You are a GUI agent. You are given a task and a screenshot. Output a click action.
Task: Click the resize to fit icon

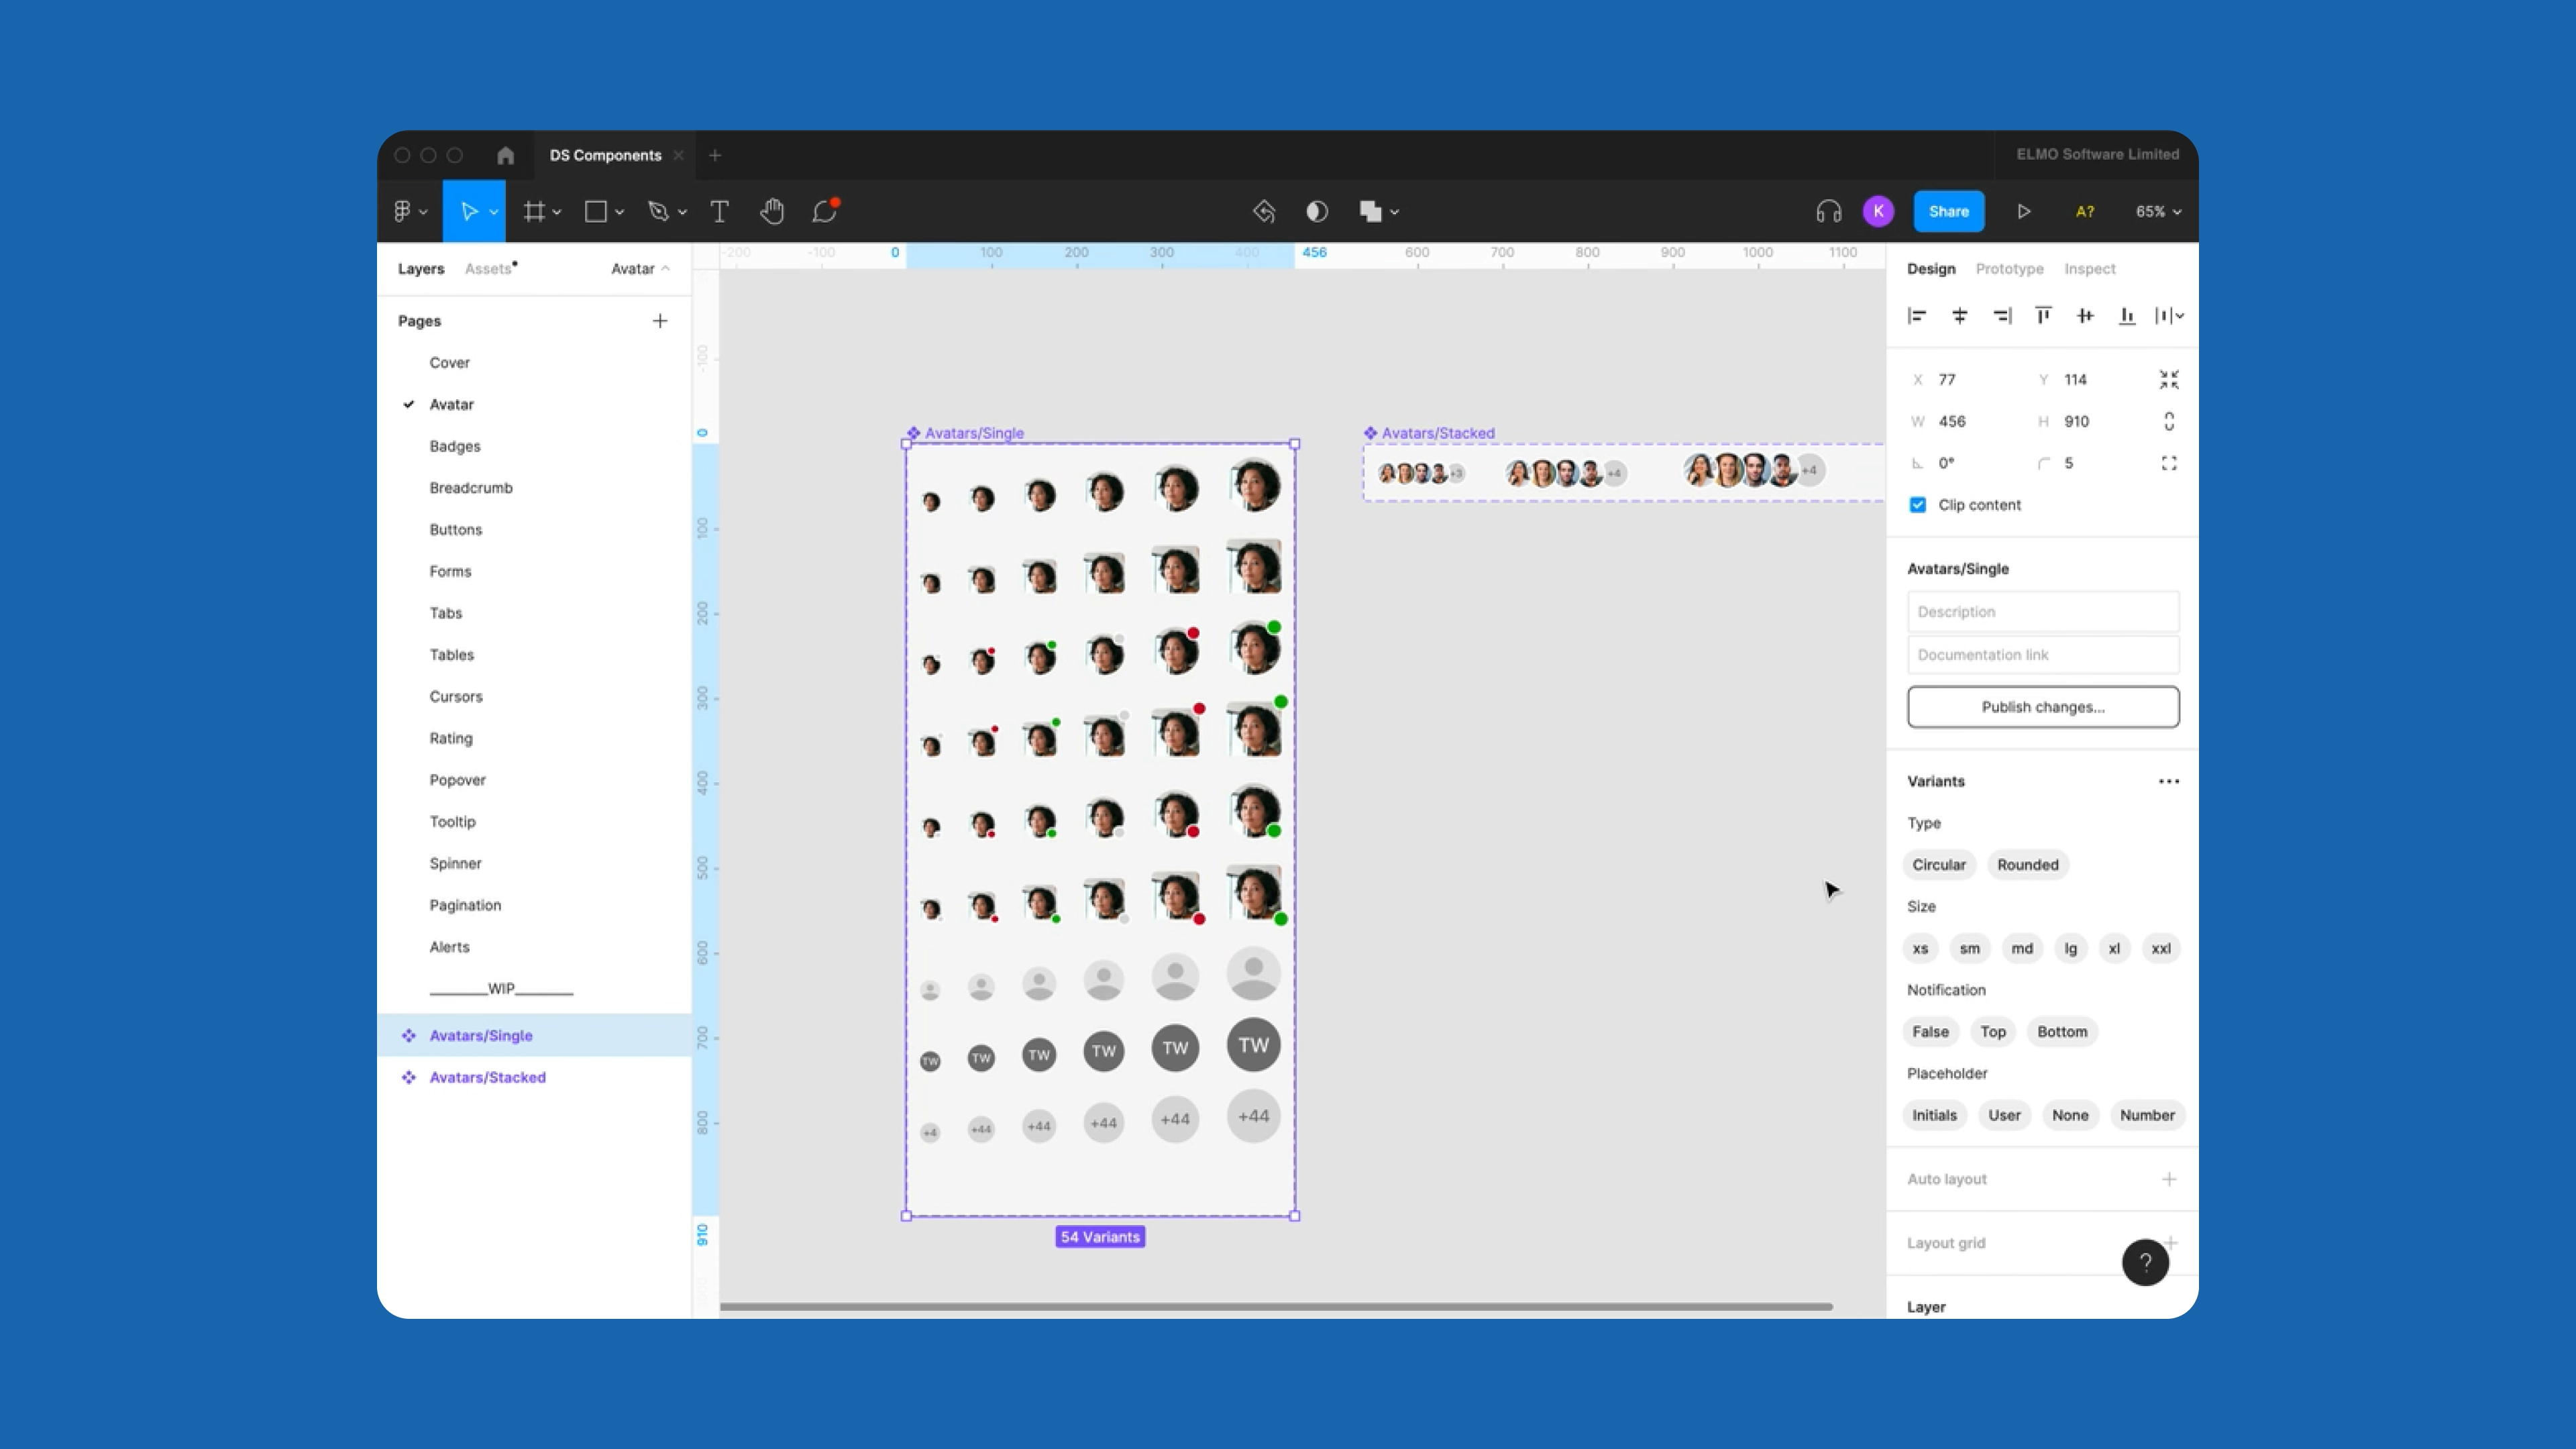click(2168, 379)
